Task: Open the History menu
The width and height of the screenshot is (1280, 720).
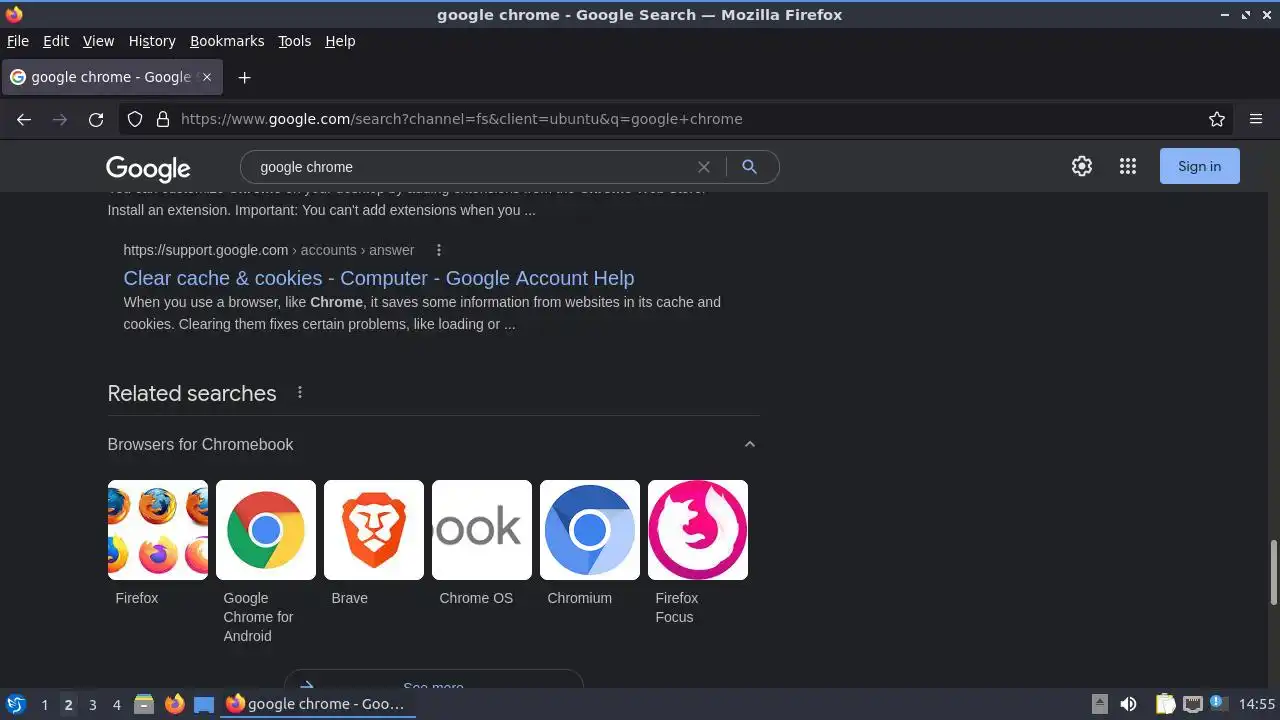Action: coord(152,41)
